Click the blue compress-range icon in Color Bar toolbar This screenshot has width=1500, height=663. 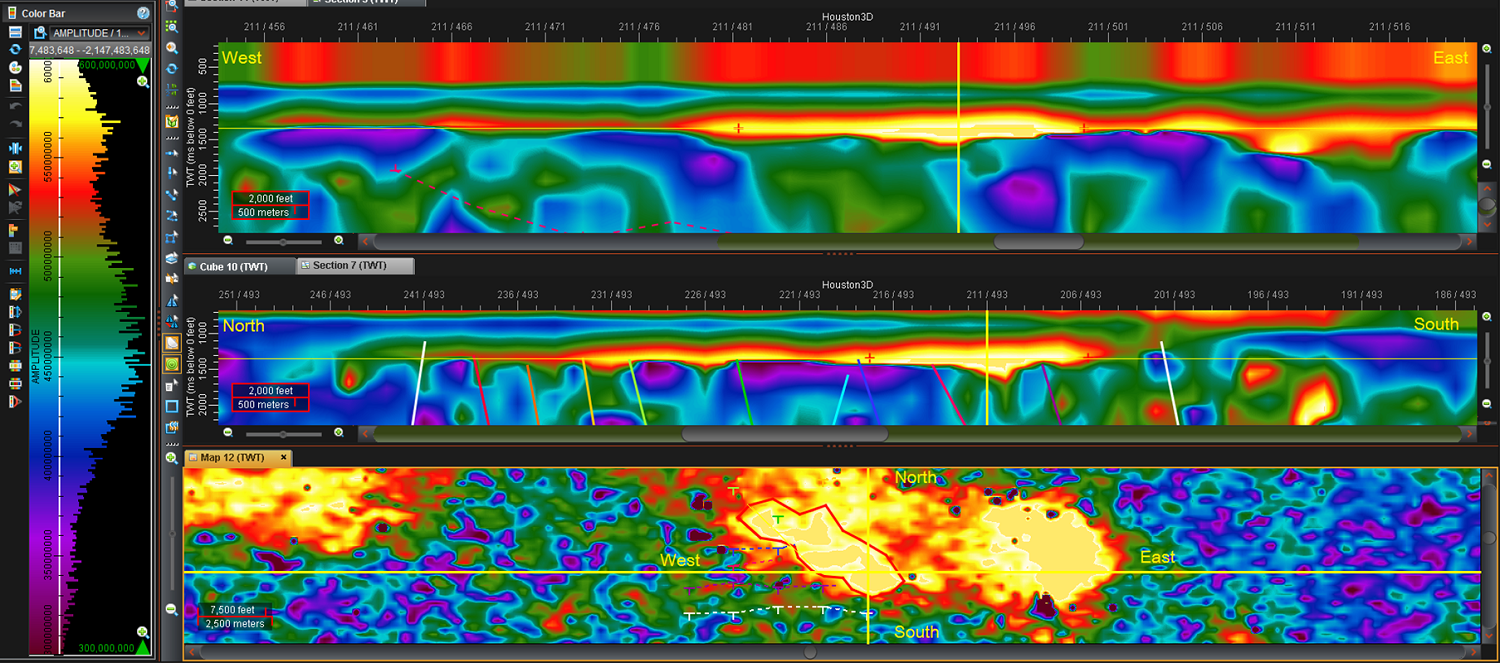pyautogui.click(x=15, y=148)
